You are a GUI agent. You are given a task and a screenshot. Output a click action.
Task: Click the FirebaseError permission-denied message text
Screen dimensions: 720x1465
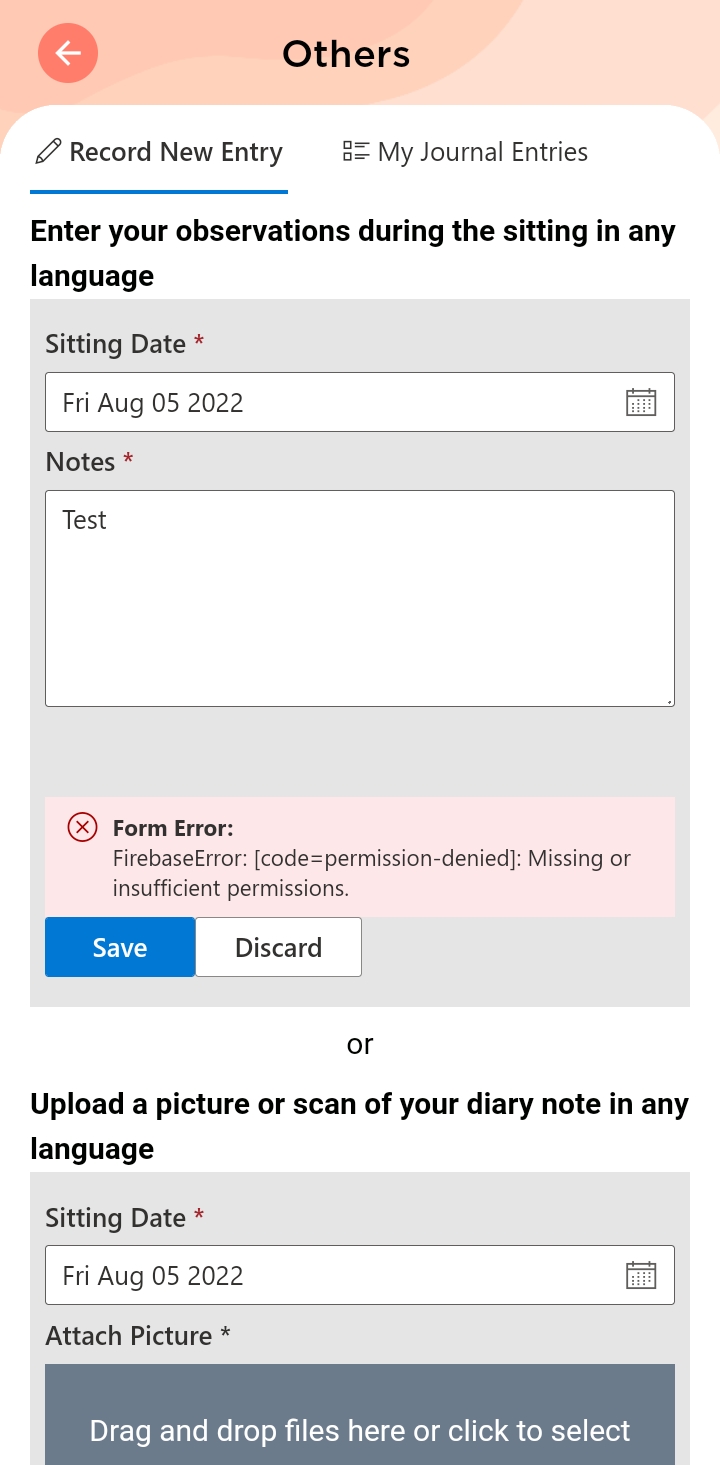tap(372, 873)
